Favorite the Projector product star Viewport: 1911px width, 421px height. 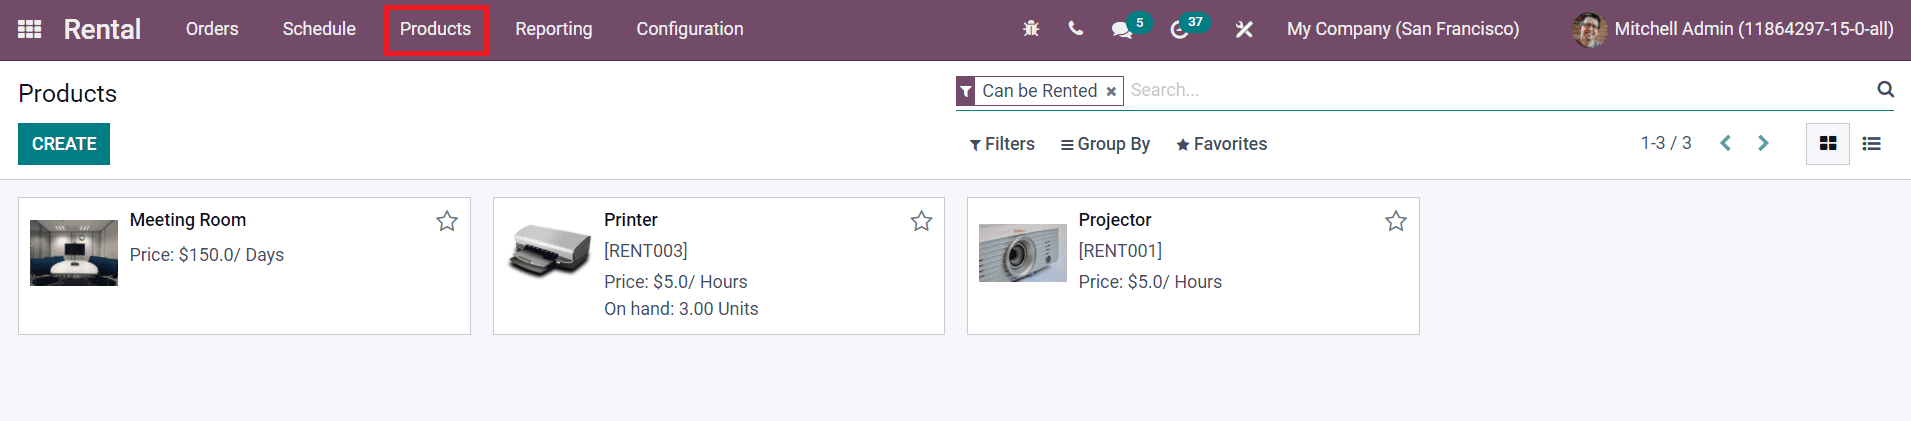[1396, 221]
